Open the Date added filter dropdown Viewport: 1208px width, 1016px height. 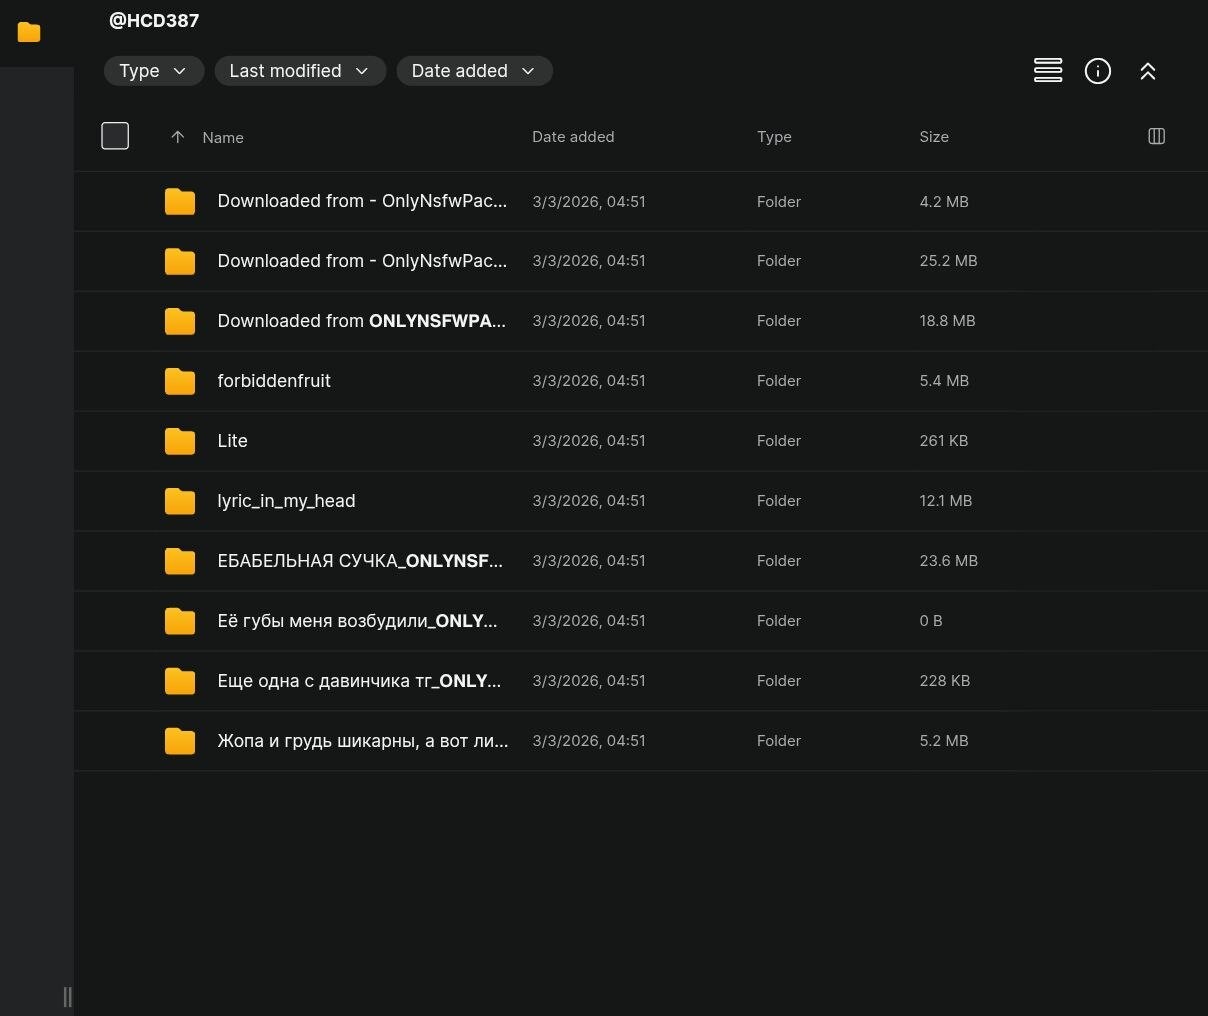(473, 71)
